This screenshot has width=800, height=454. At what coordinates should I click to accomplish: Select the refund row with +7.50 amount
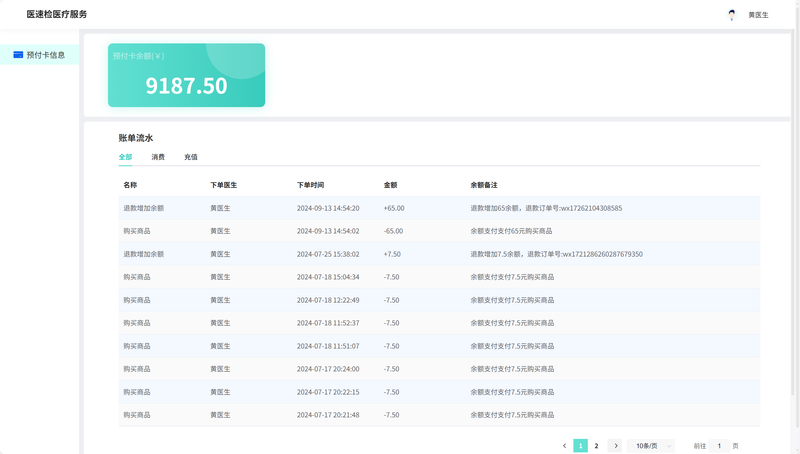coord(438,254)
